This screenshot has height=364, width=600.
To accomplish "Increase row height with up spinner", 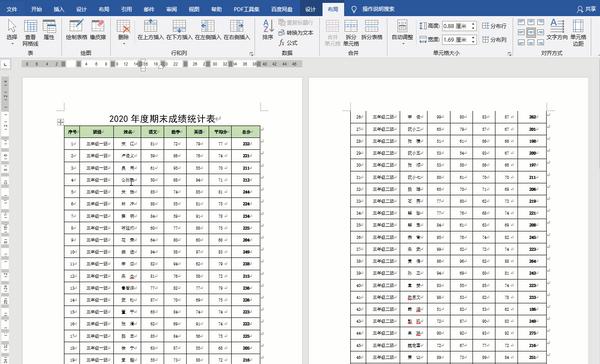I will [x=473, y=24].
